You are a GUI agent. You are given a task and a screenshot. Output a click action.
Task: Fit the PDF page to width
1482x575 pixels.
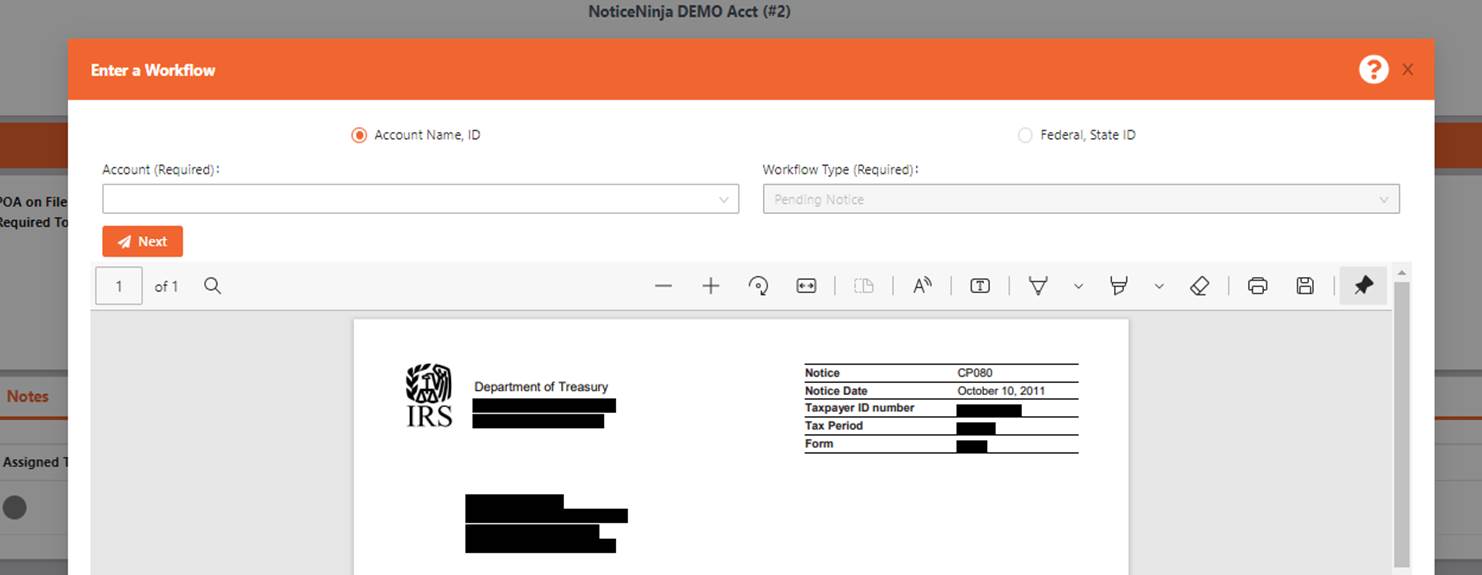coord(806,286)
